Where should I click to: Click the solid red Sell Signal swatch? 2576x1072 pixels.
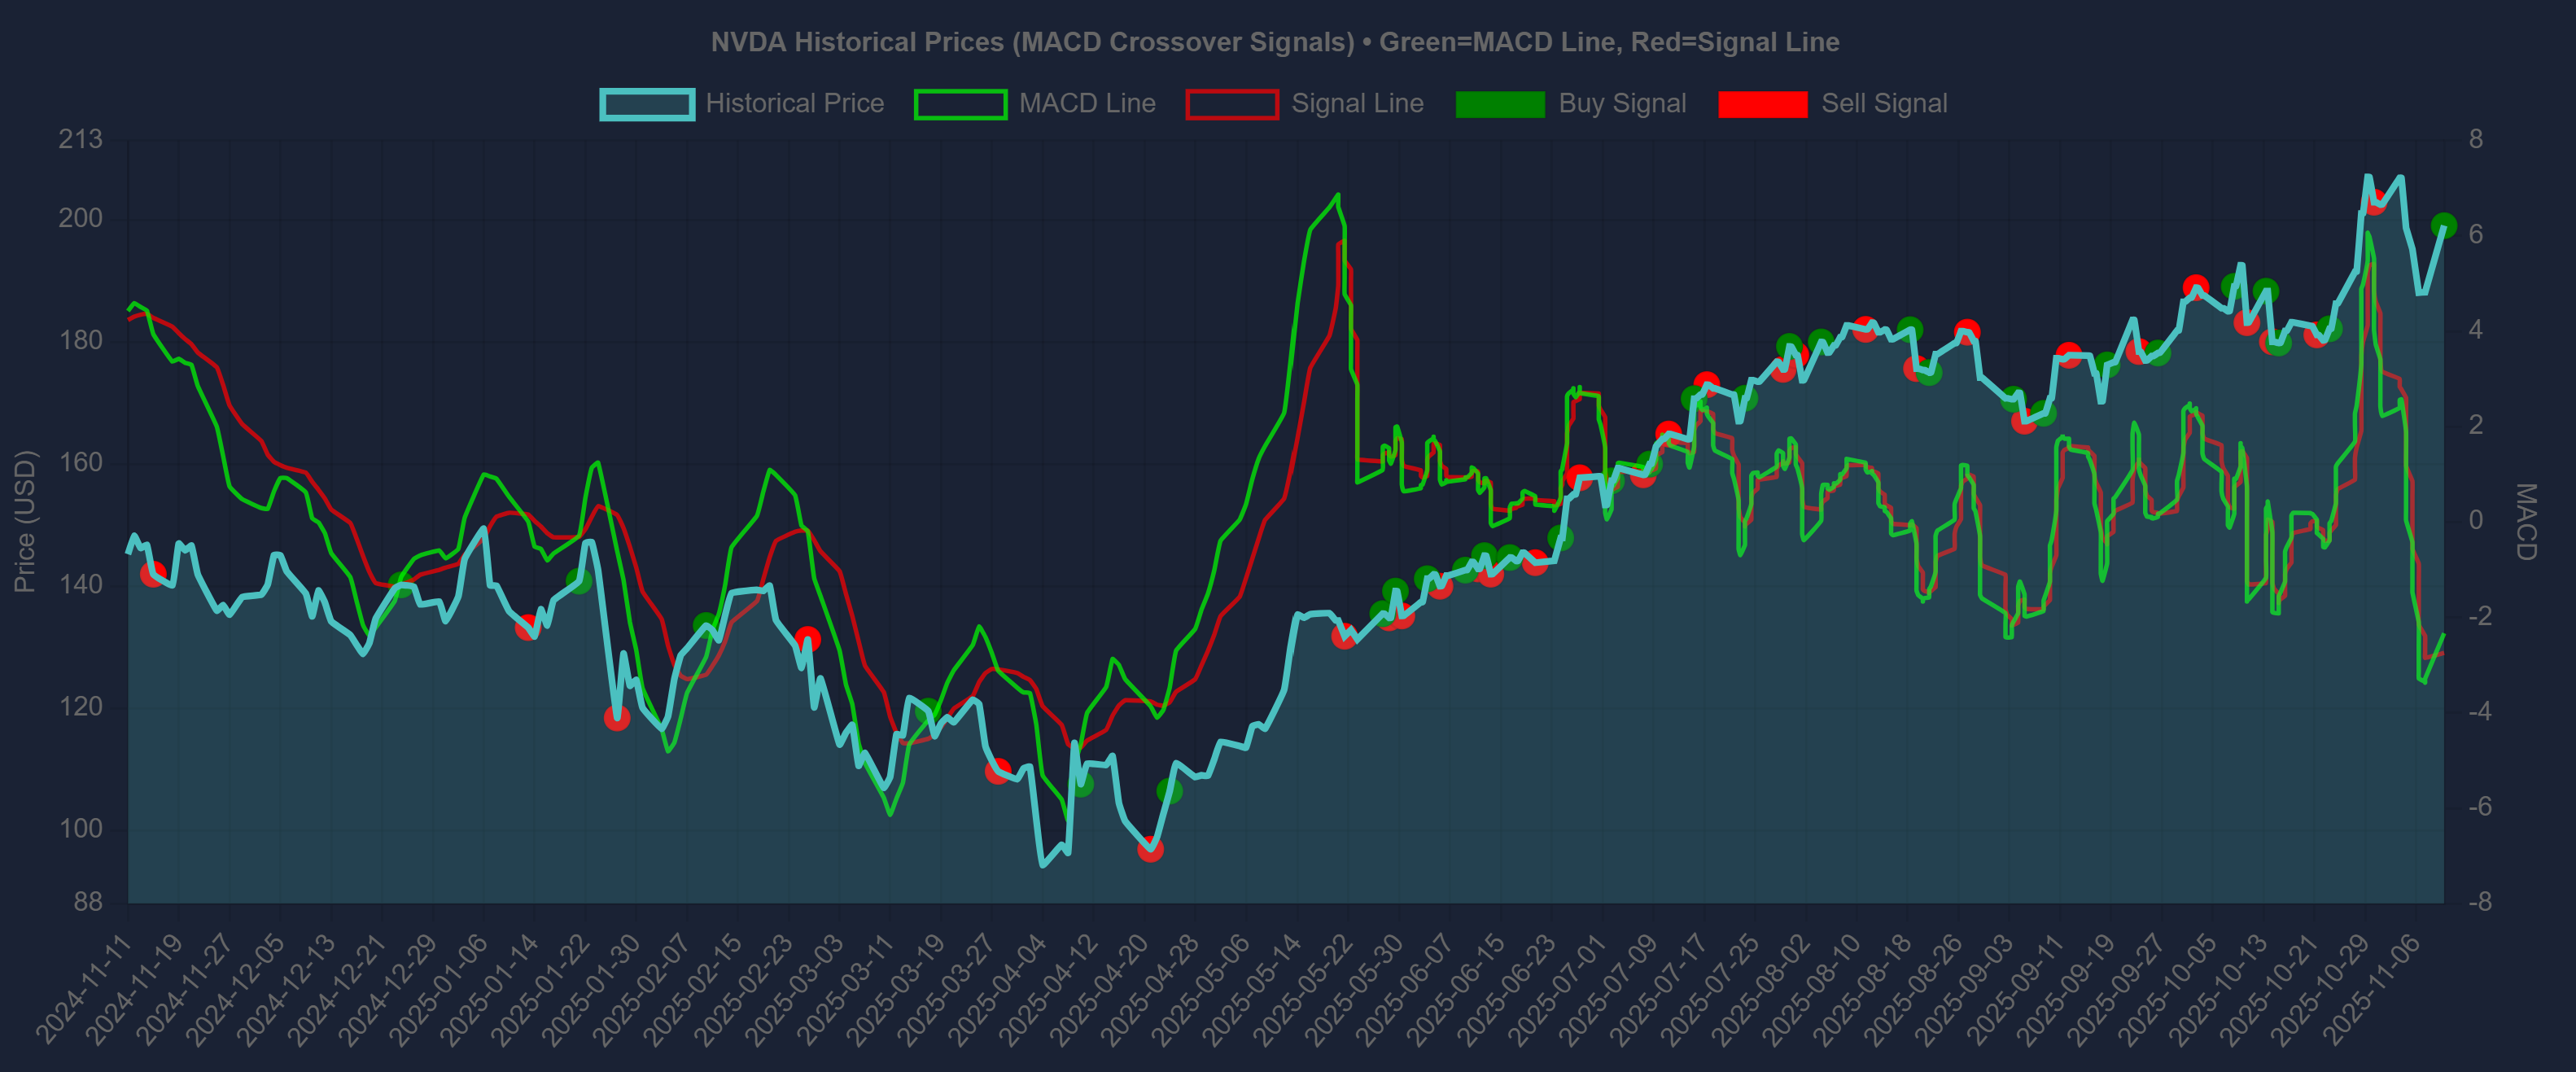[x=1763, y=104]
